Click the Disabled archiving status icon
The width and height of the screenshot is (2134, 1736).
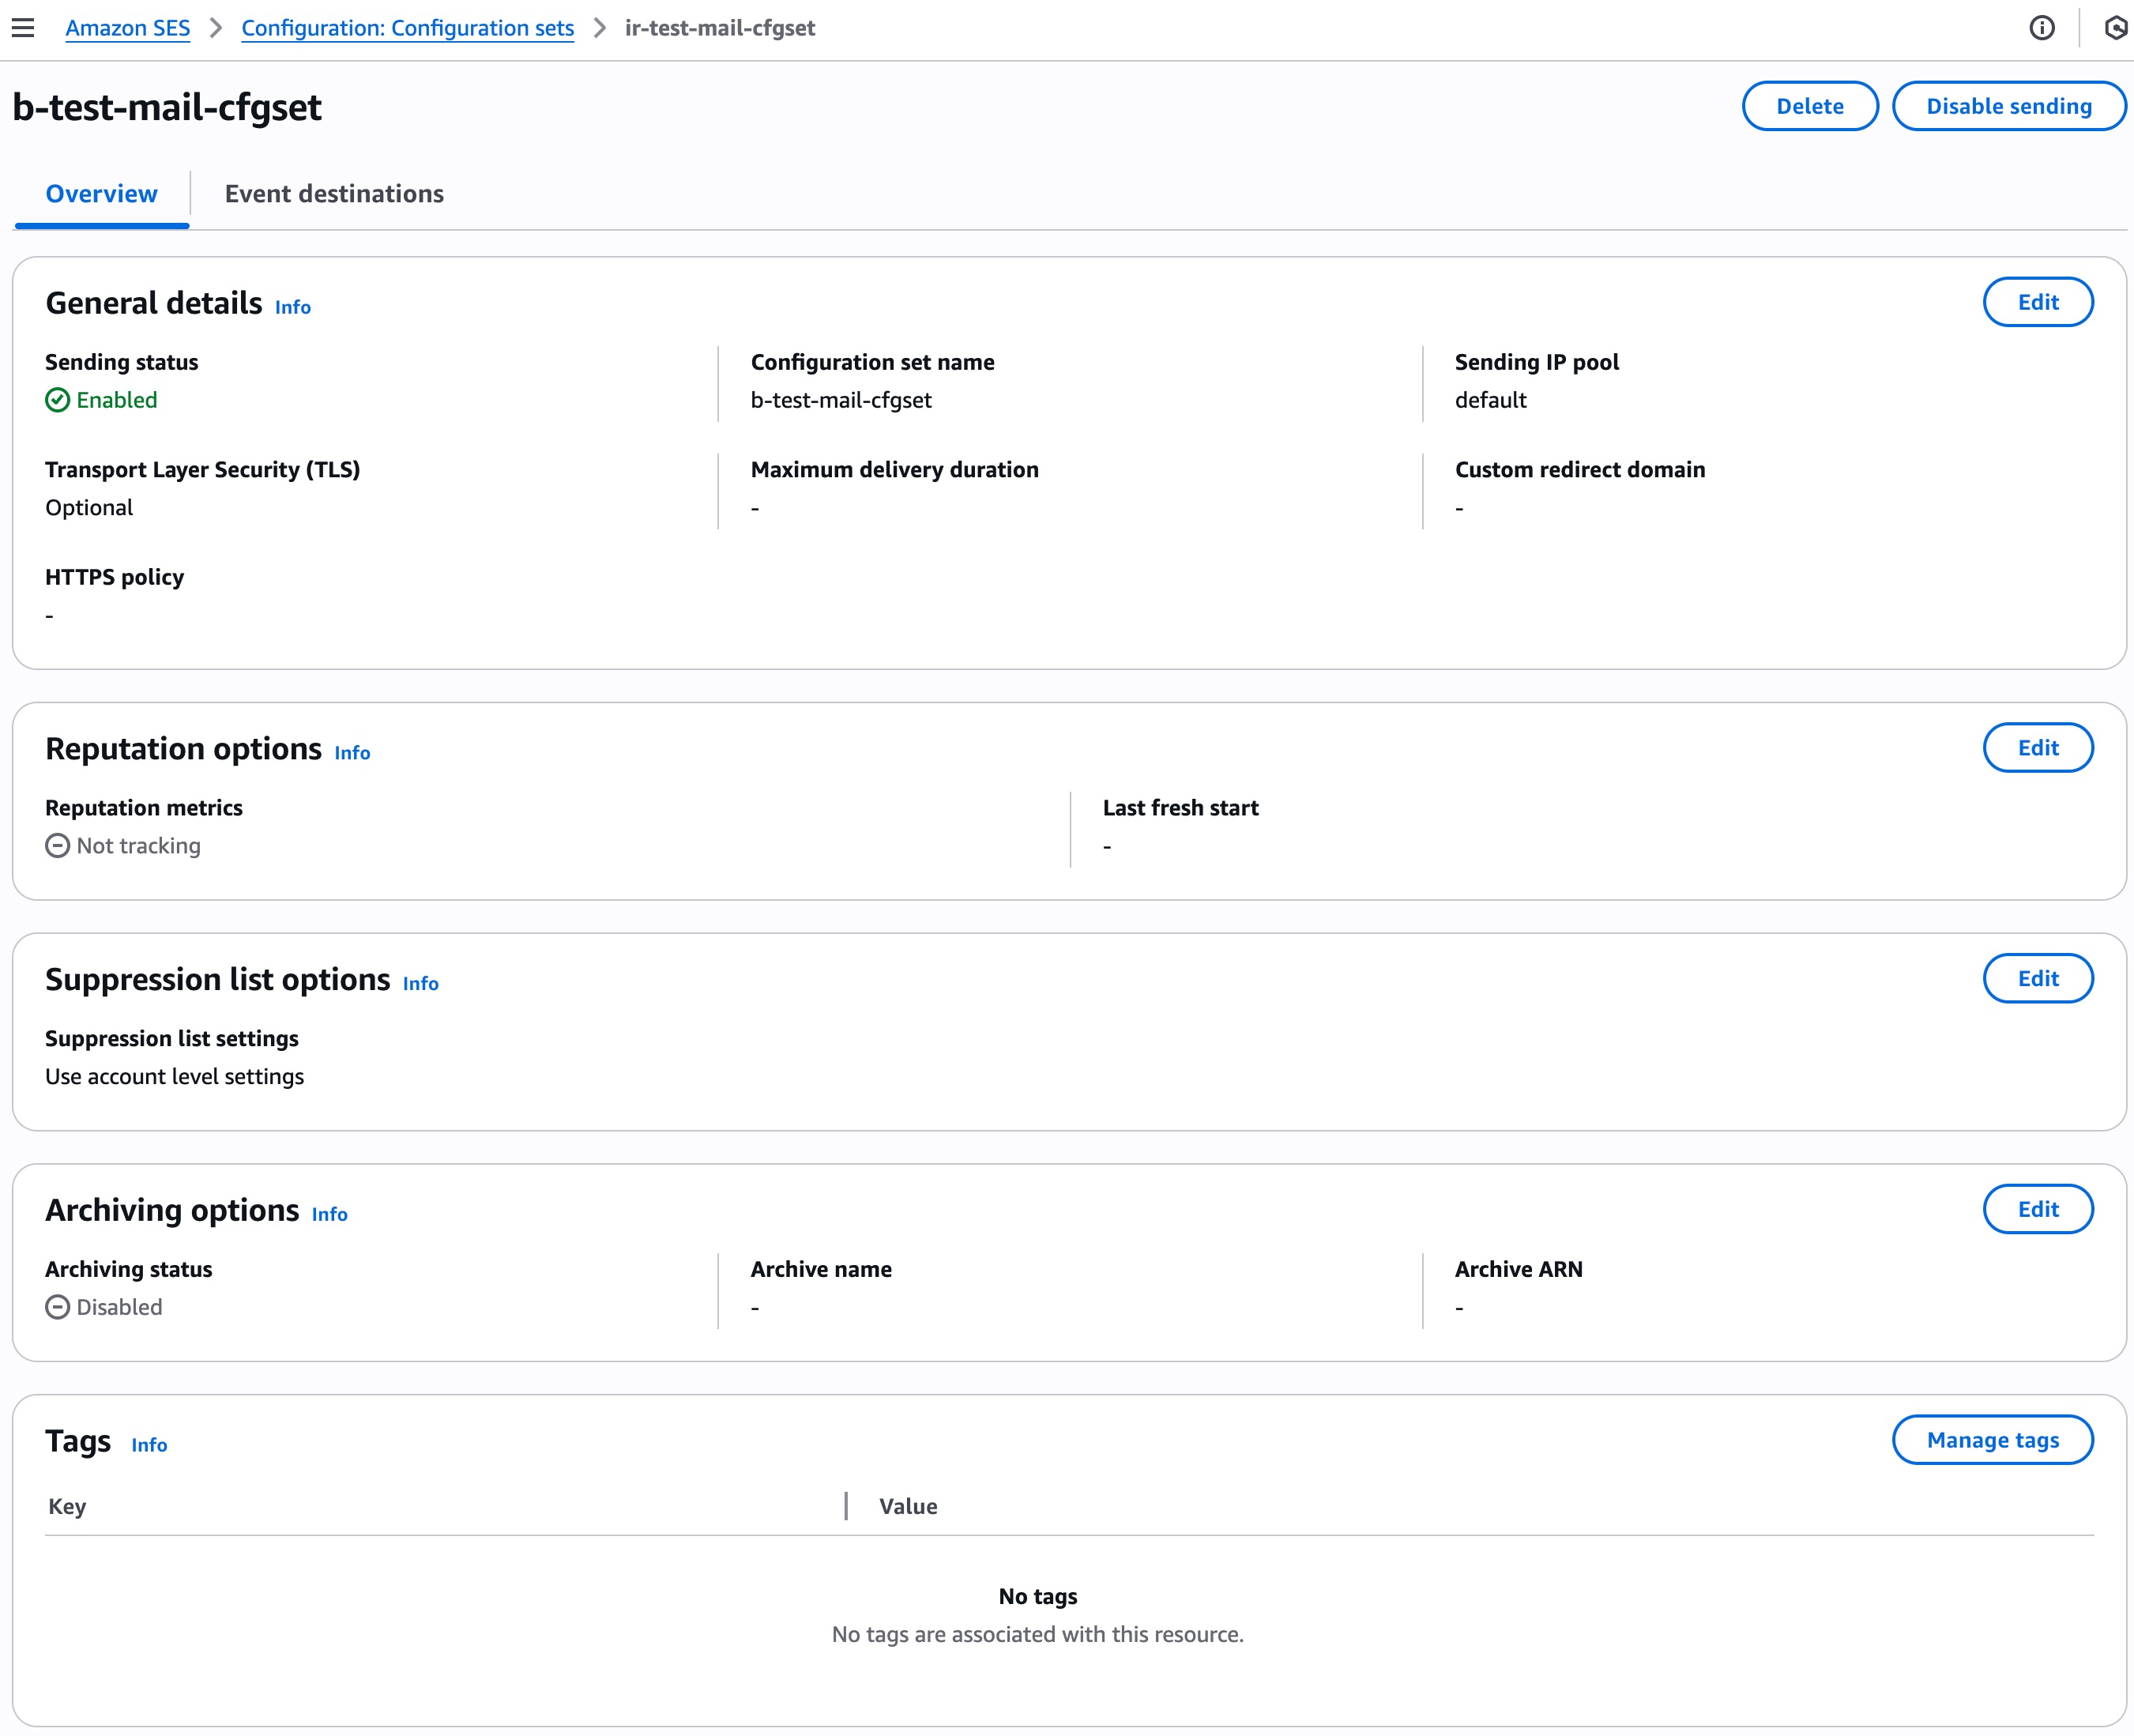(x=58, y=1307)
